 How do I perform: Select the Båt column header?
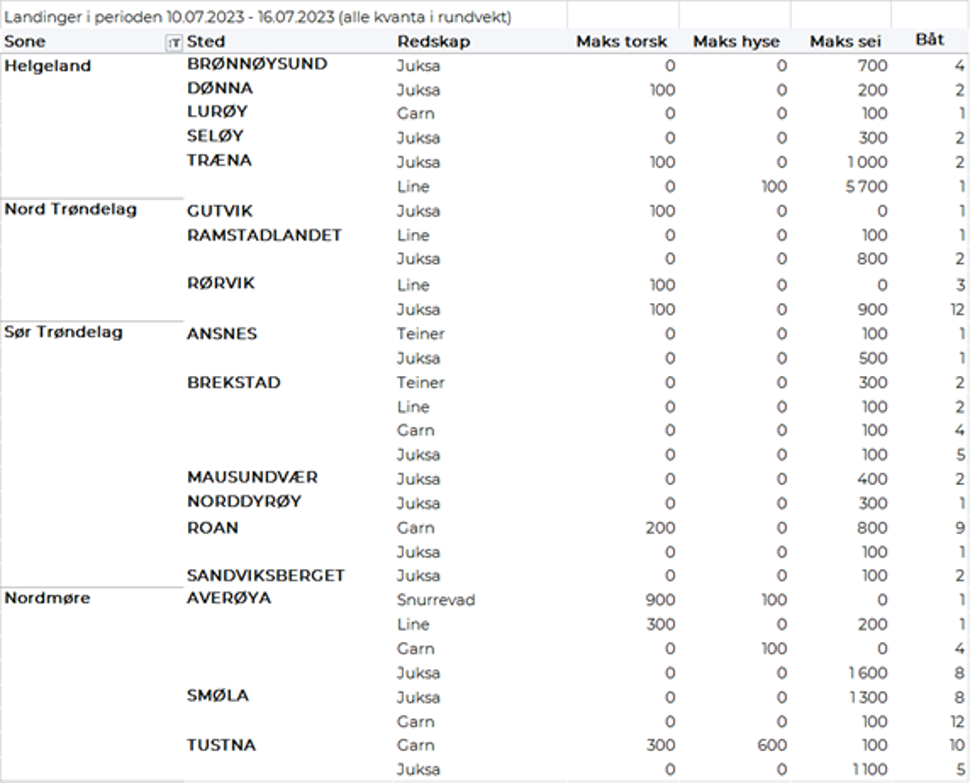coord(929,41)
